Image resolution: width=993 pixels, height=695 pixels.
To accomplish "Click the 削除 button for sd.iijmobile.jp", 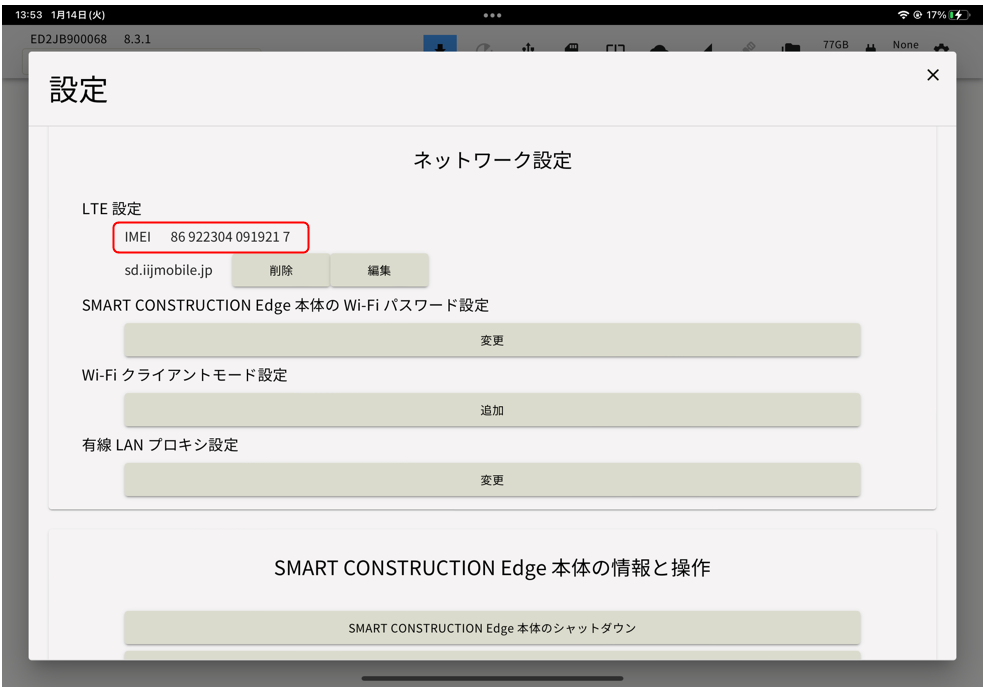I will click(x=281, y=270).
